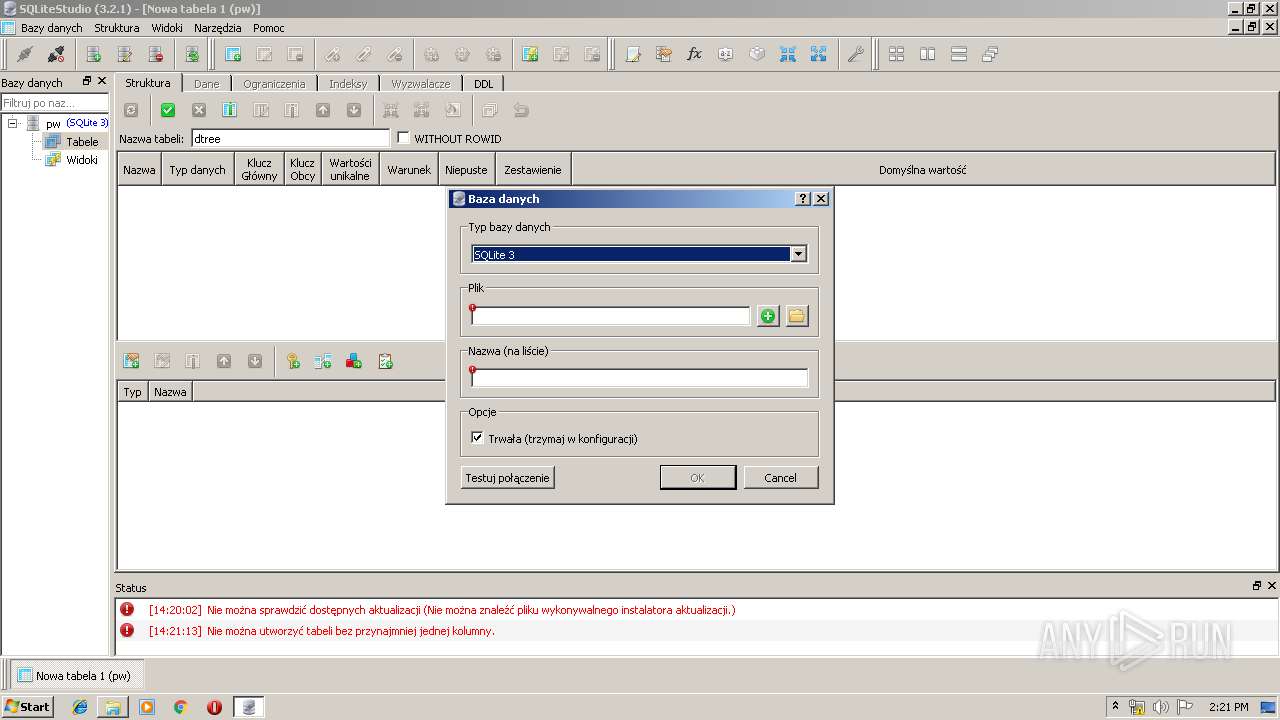Image resolution: width=1280 pixels, height=720 pixels.
Task: Click the edit database toolbar icon
Action: (x=125, y=55)
